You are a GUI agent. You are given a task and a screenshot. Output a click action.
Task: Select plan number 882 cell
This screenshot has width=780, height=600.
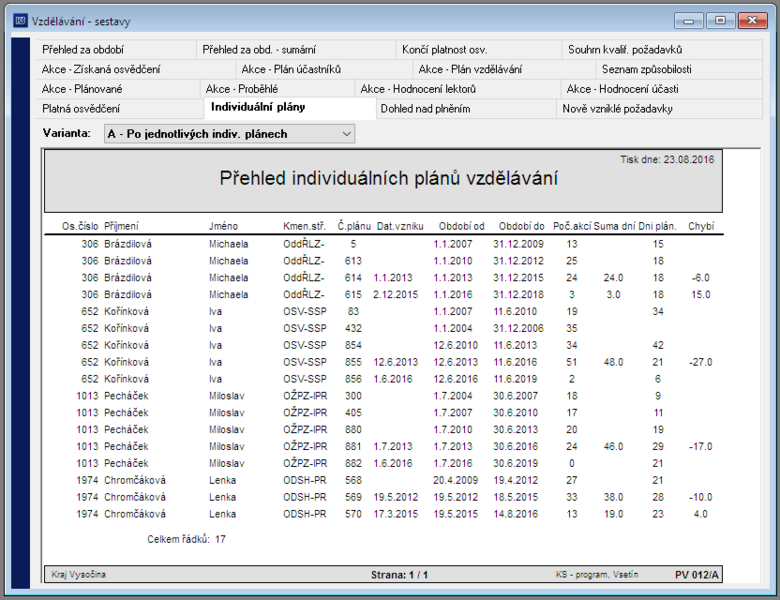(x=353, y=464)
